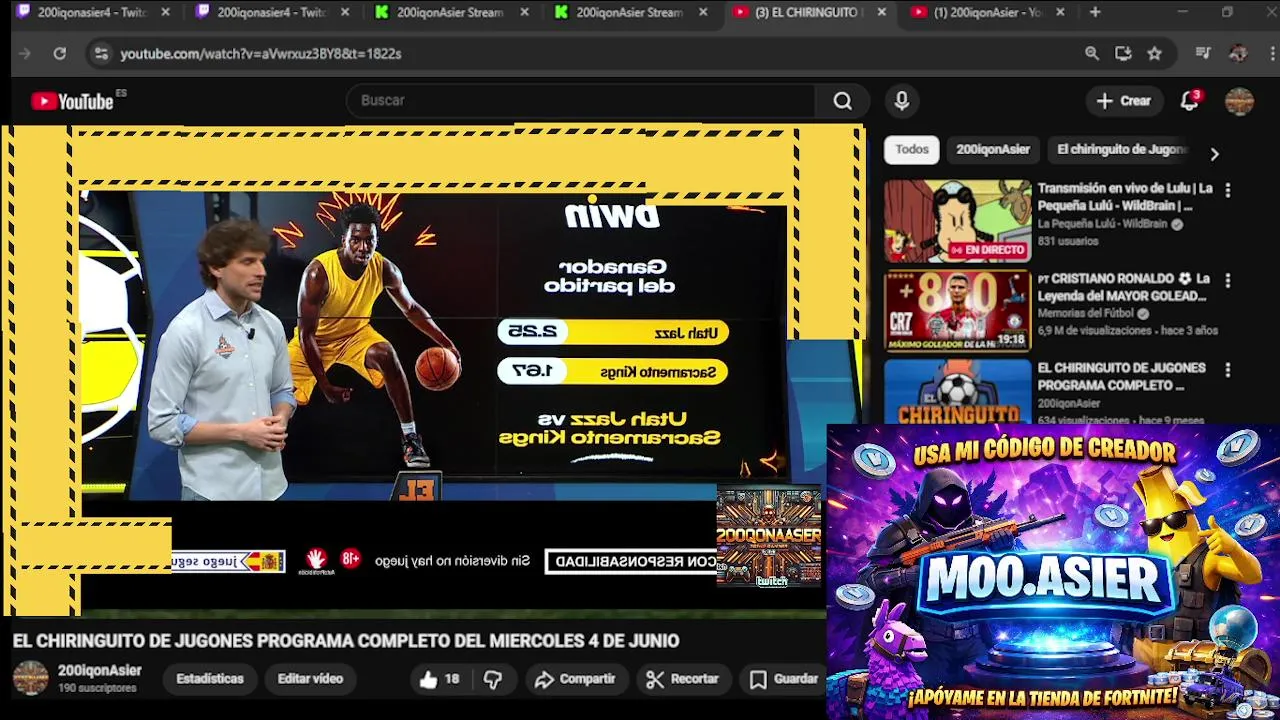Open the 200iqonAsier channel name link

(99, 671)
